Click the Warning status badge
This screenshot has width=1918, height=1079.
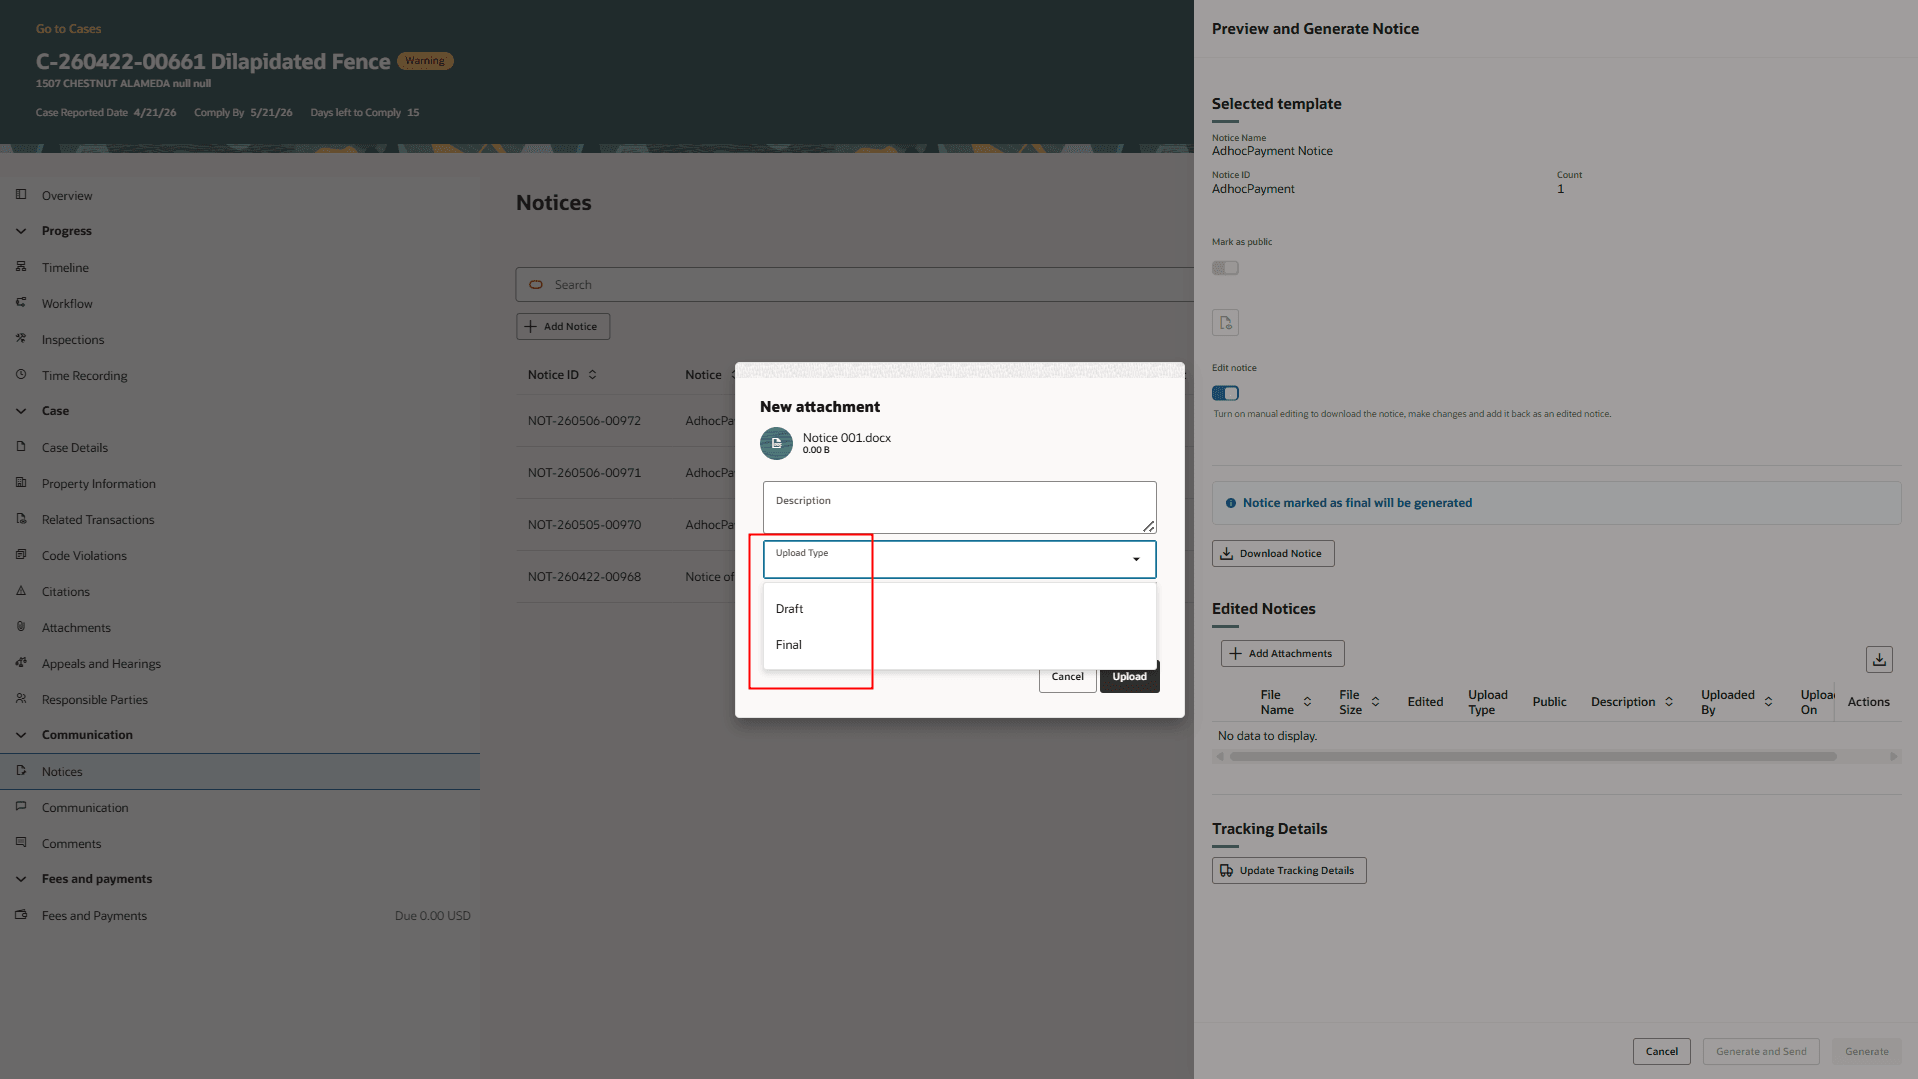pyautogui.click(x=425, y=61)
